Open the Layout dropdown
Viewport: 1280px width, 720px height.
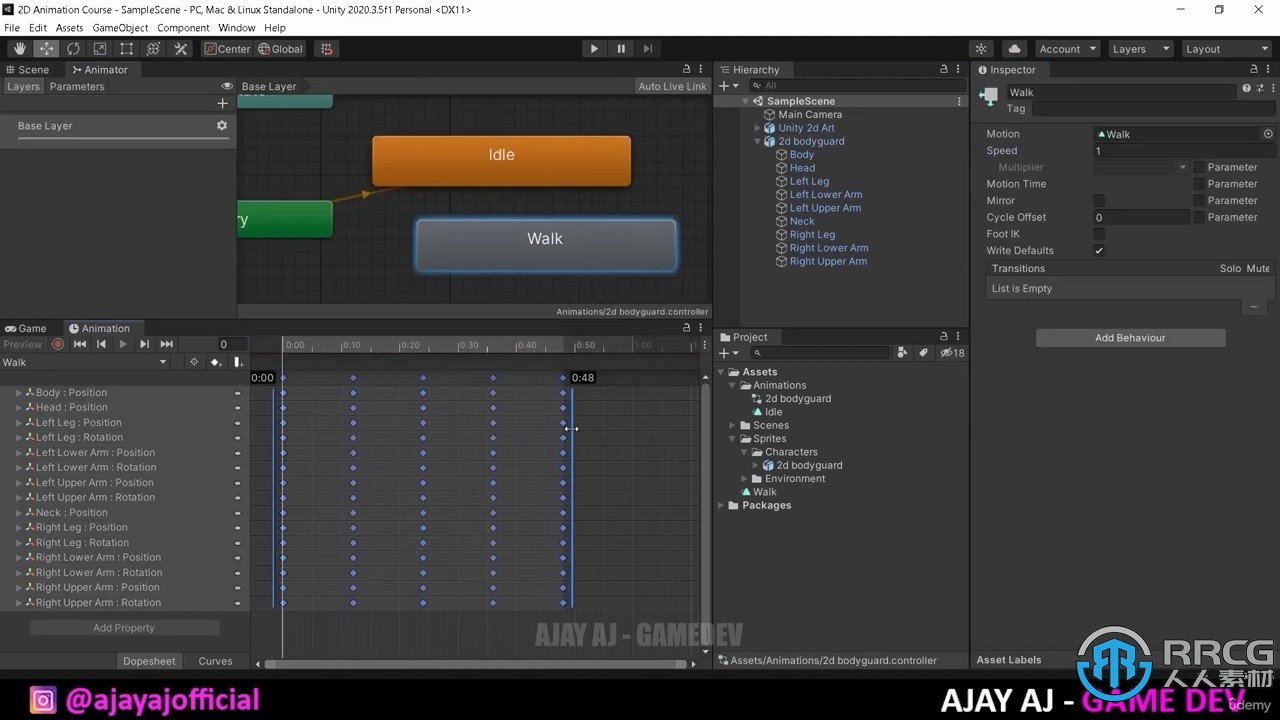1226,49
